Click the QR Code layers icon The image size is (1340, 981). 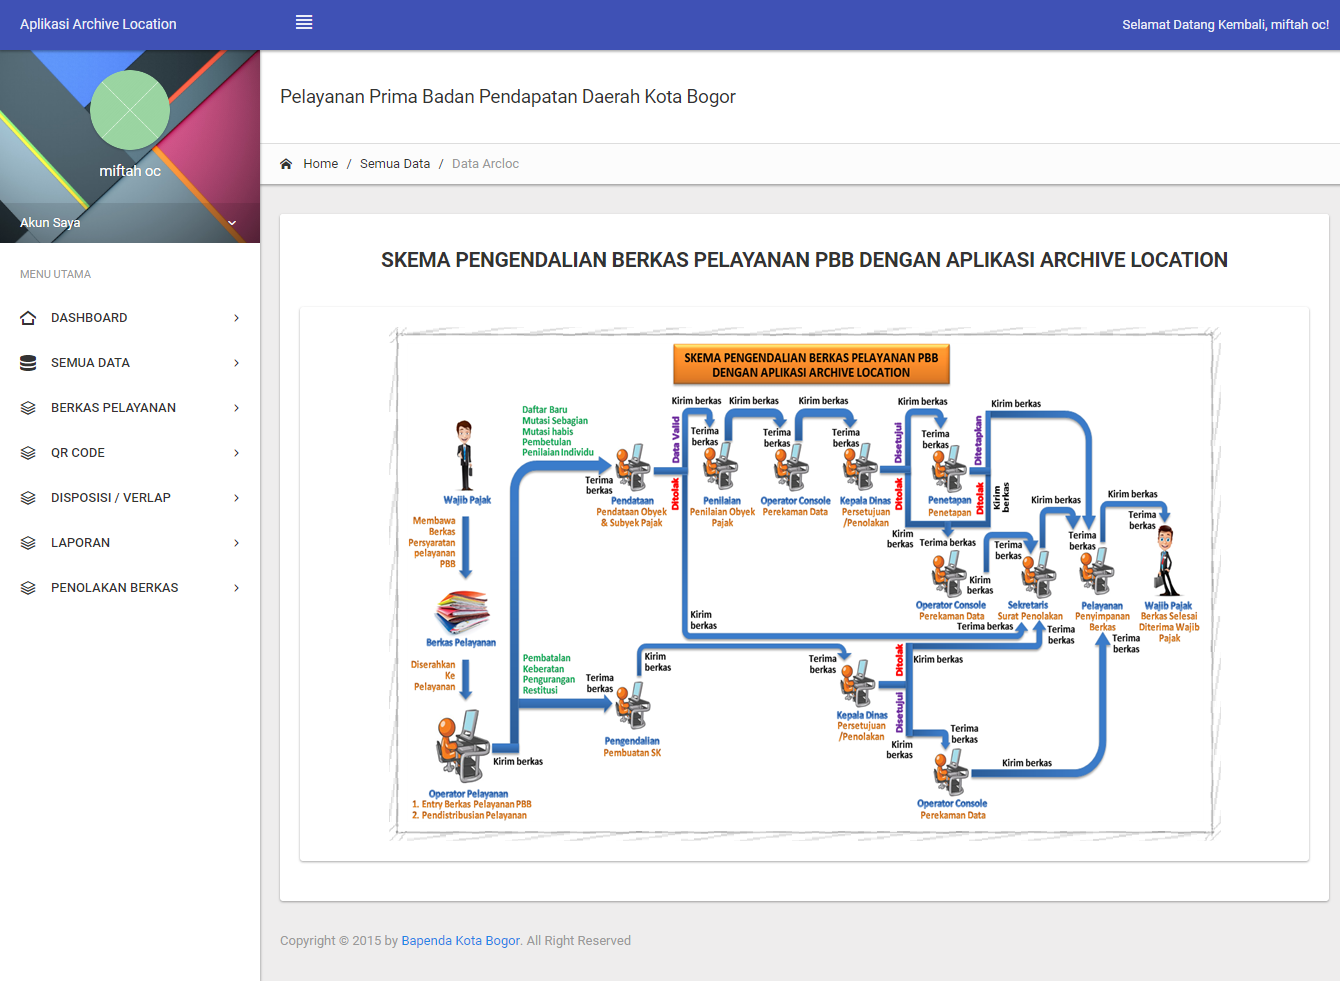28,453
